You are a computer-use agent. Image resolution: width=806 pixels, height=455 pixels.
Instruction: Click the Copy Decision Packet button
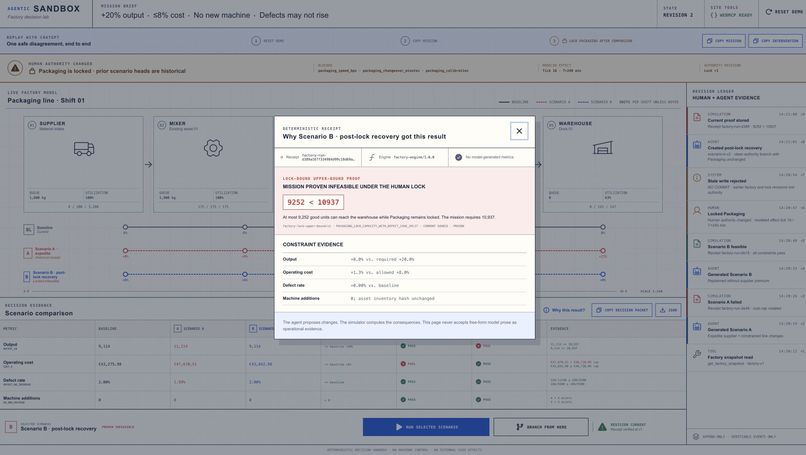click(621, 310)
